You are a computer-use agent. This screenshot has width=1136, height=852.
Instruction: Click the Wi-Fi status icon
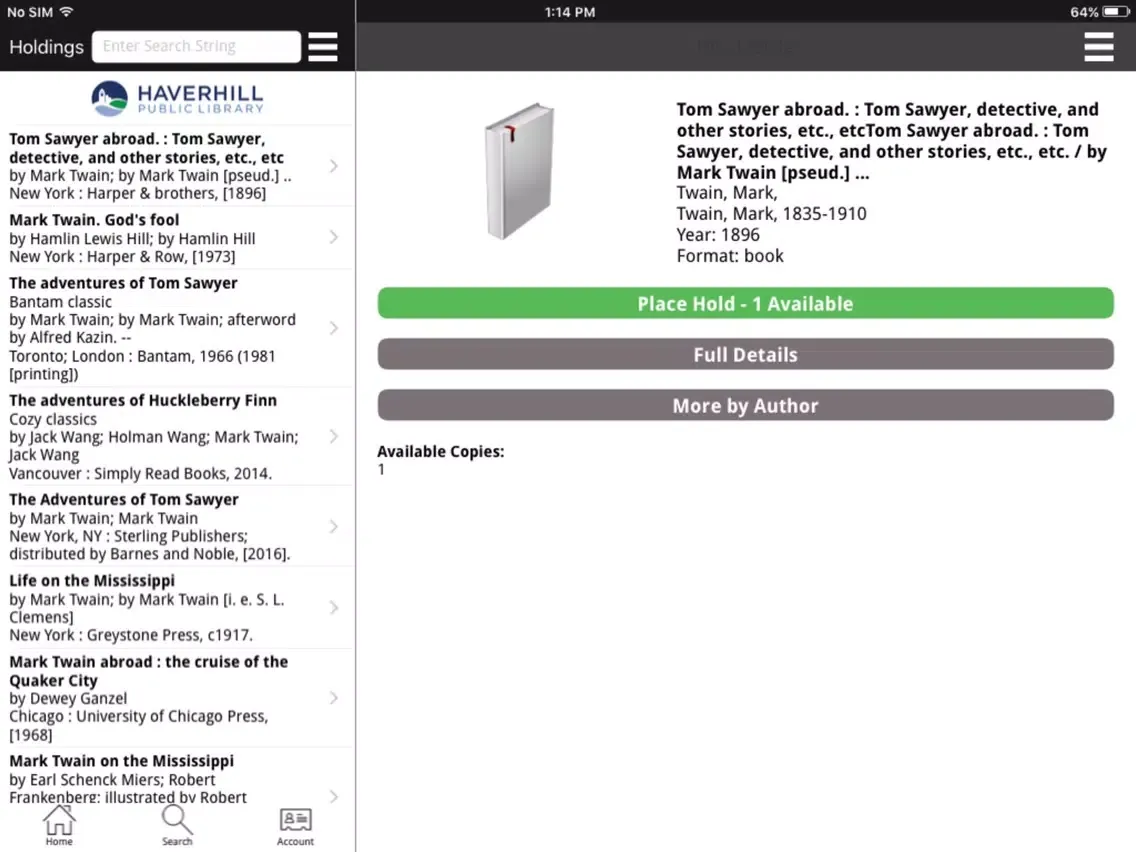[x=67, y=12]
